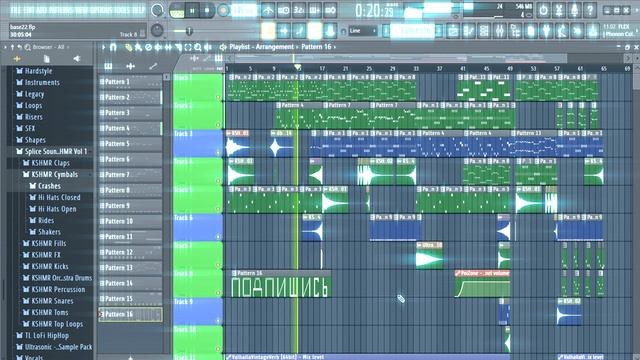Screen dimensions: 640x360
Task: Open the Hi Hats Closed subfolder
Action: [x=55, y=197]
